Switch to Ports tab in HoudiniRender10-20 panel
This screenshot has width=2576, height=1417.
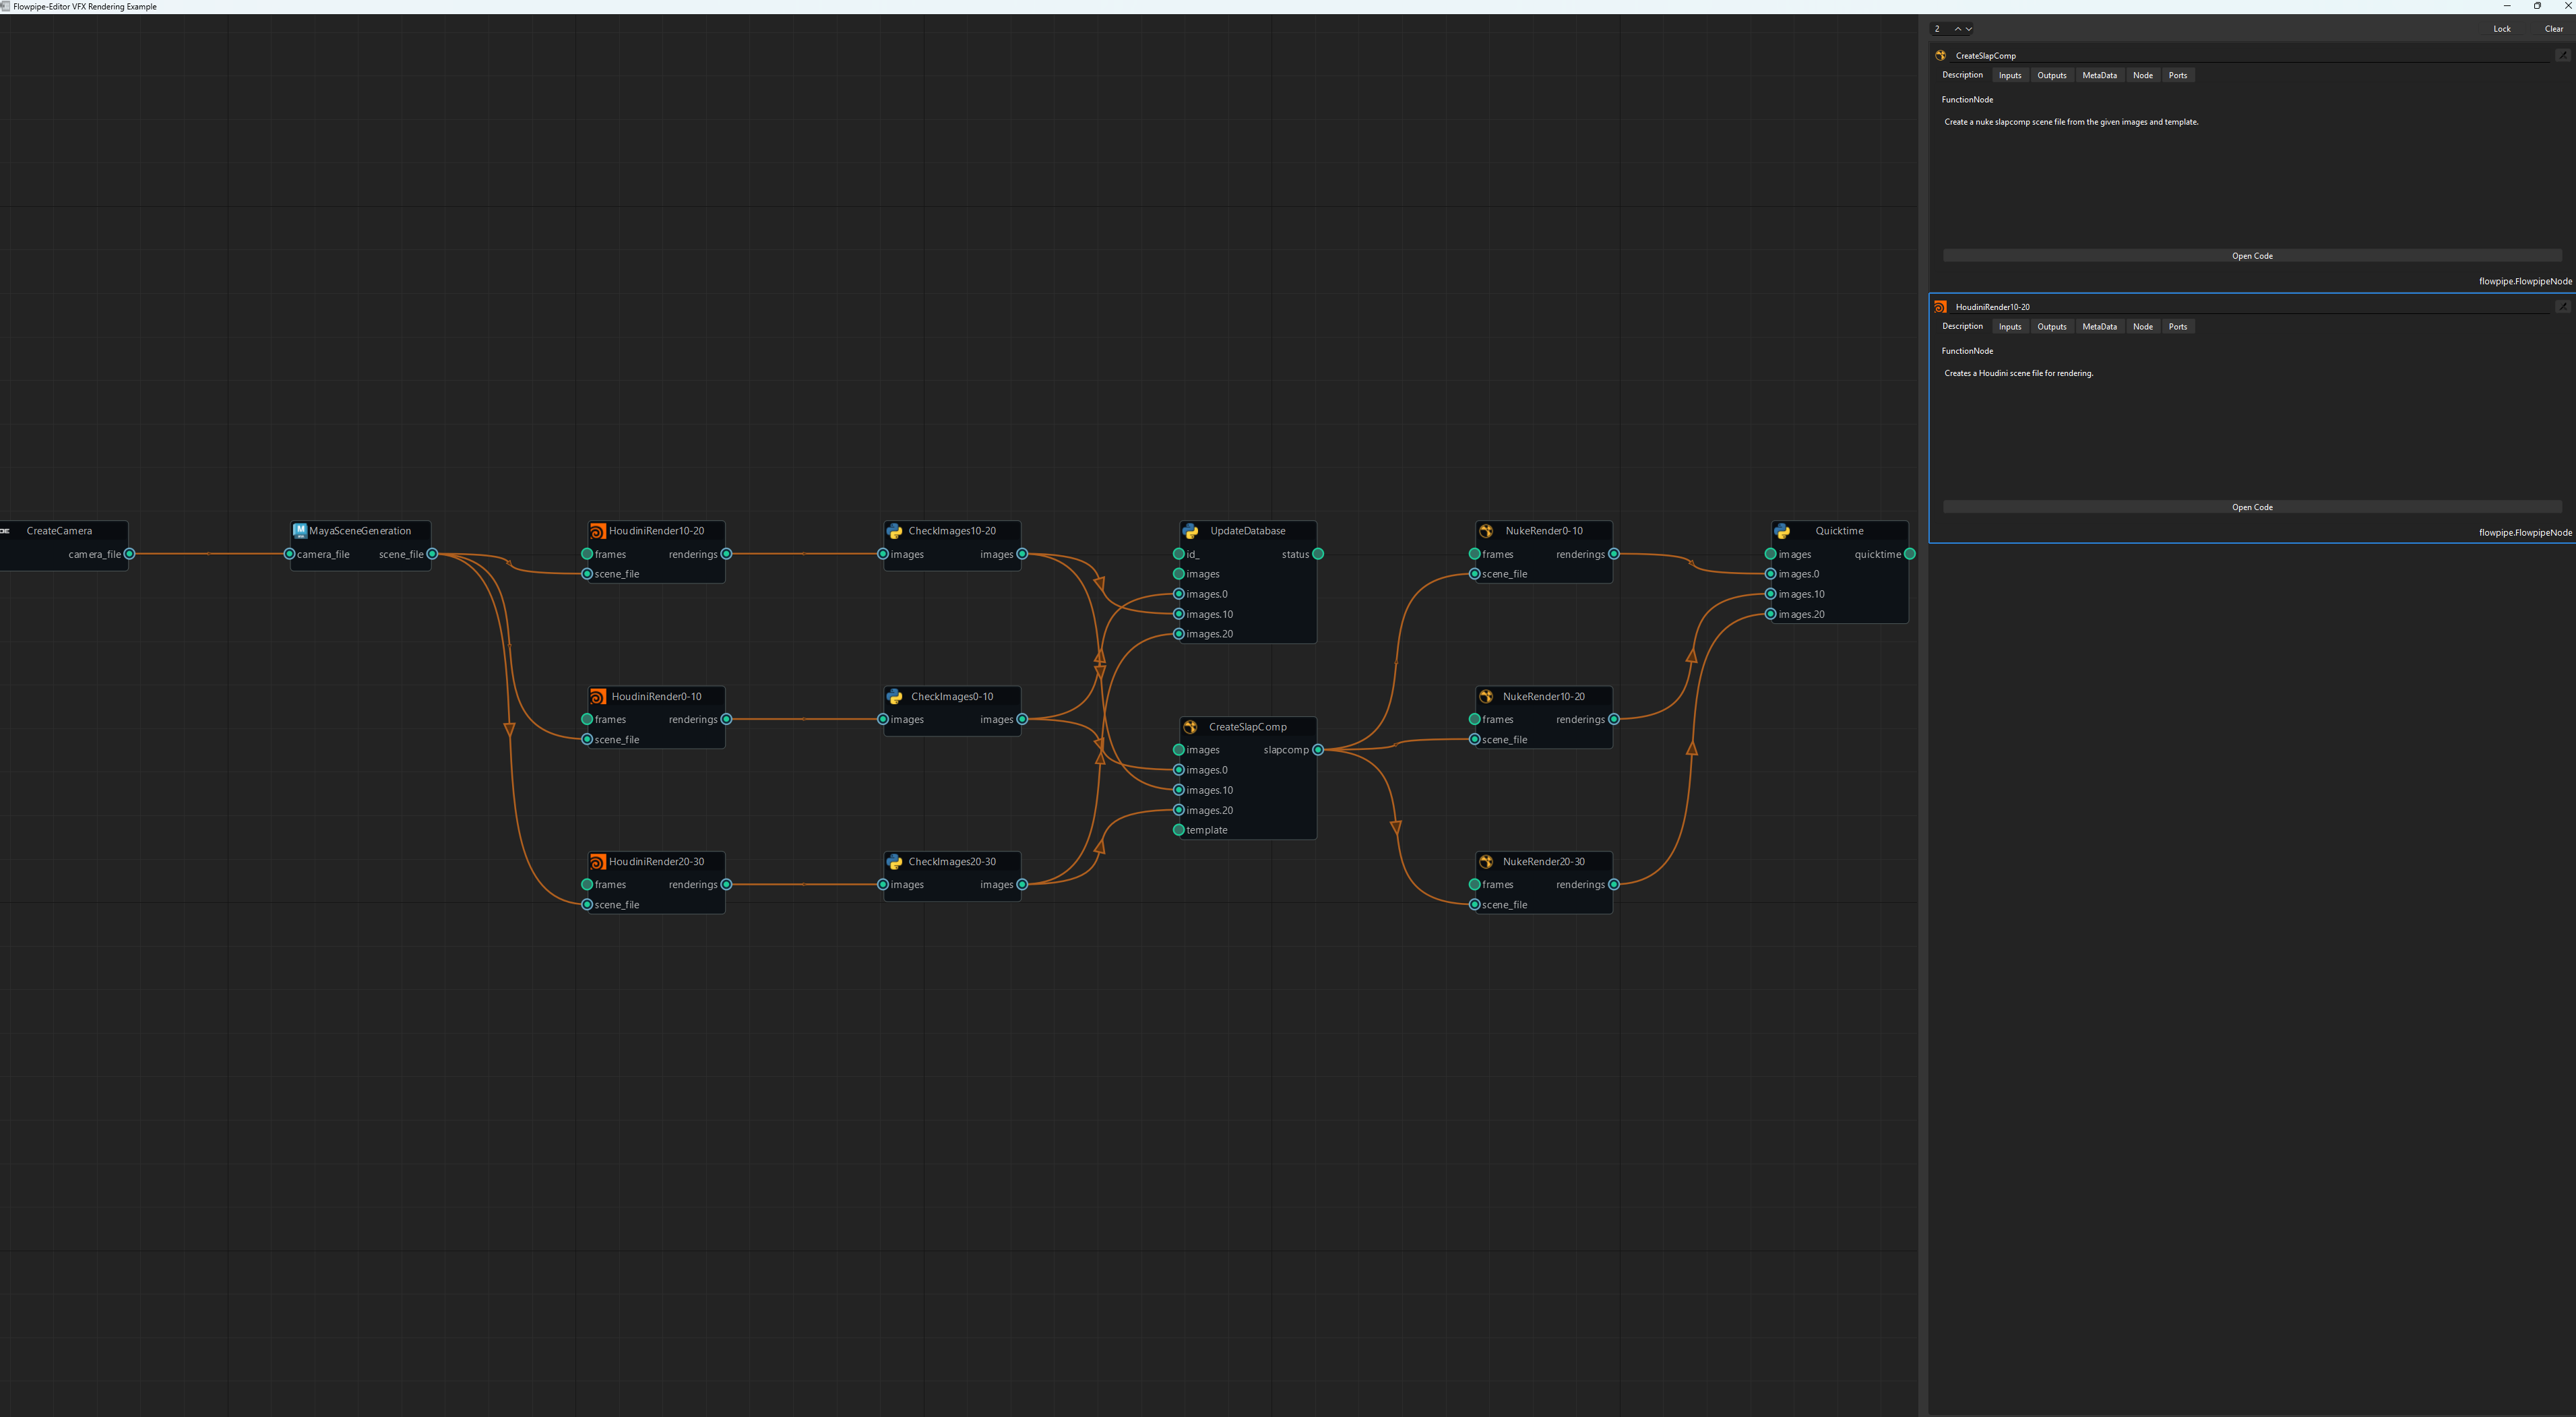pos(2177,327)
